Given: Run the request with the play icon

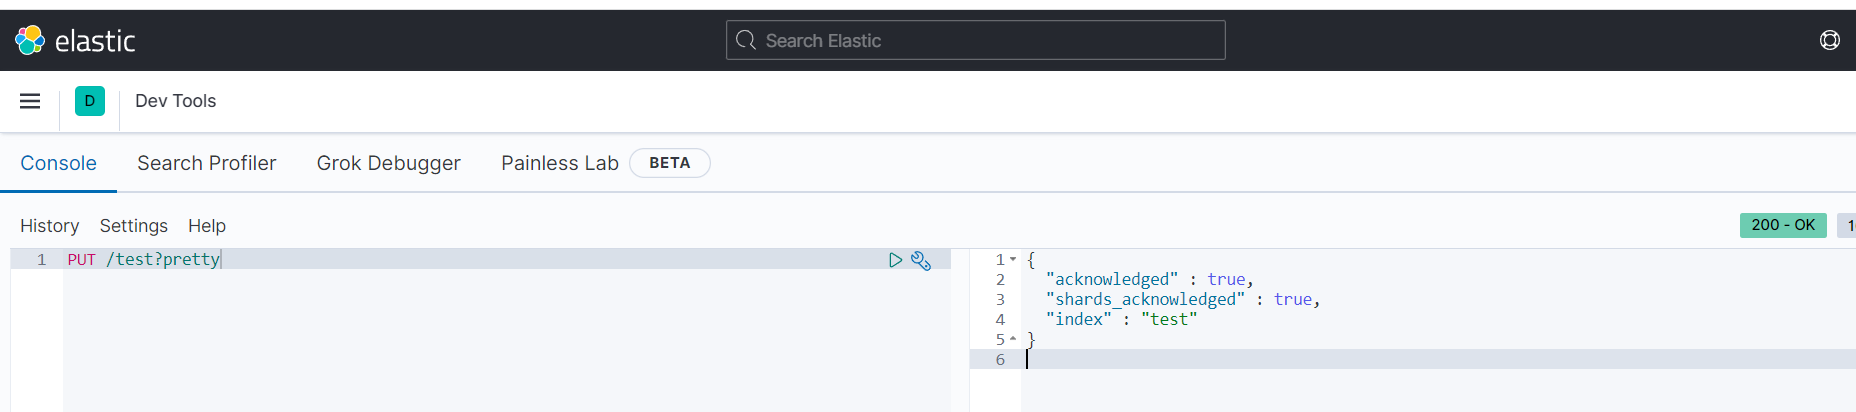Looking at the screenshot, I should [x=895, y=260].
